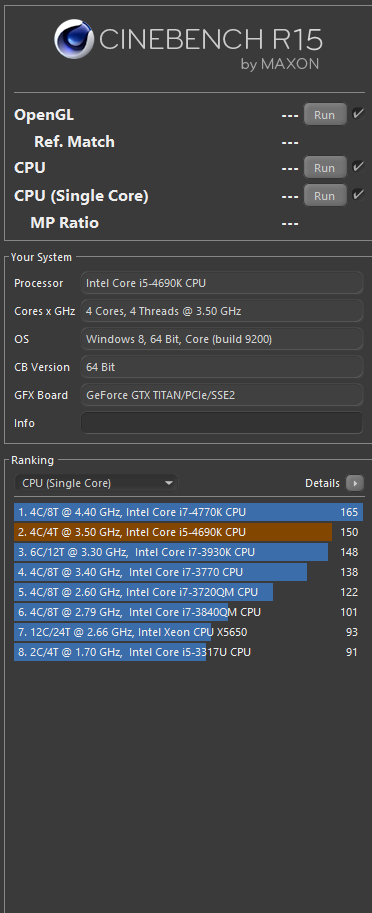Select the Core i7-3720QM ranking entry
This screenshot has height=913, width=372.
pos(189,592)
